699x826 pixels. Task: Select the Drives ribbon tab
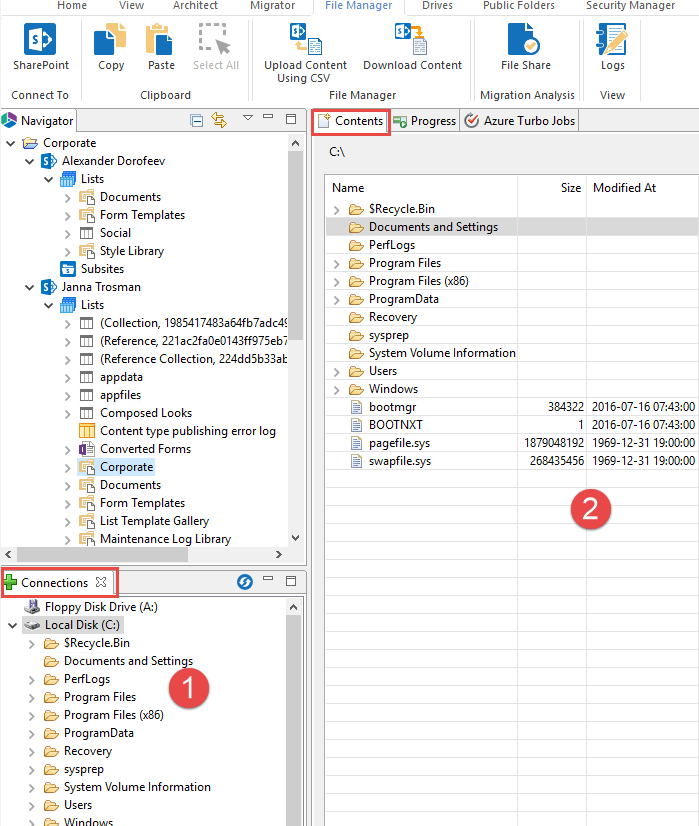437,6
